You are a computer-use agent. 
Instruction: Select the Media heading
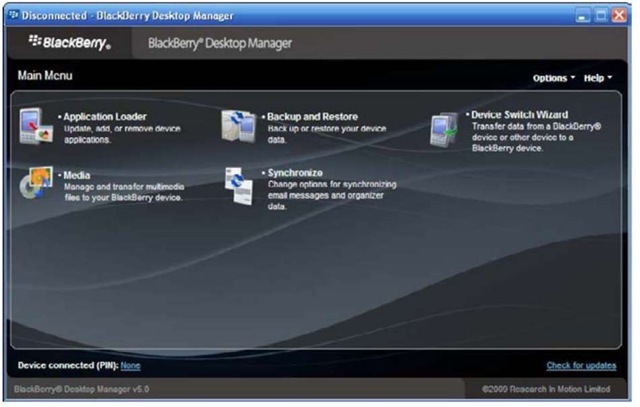[77, 176]
